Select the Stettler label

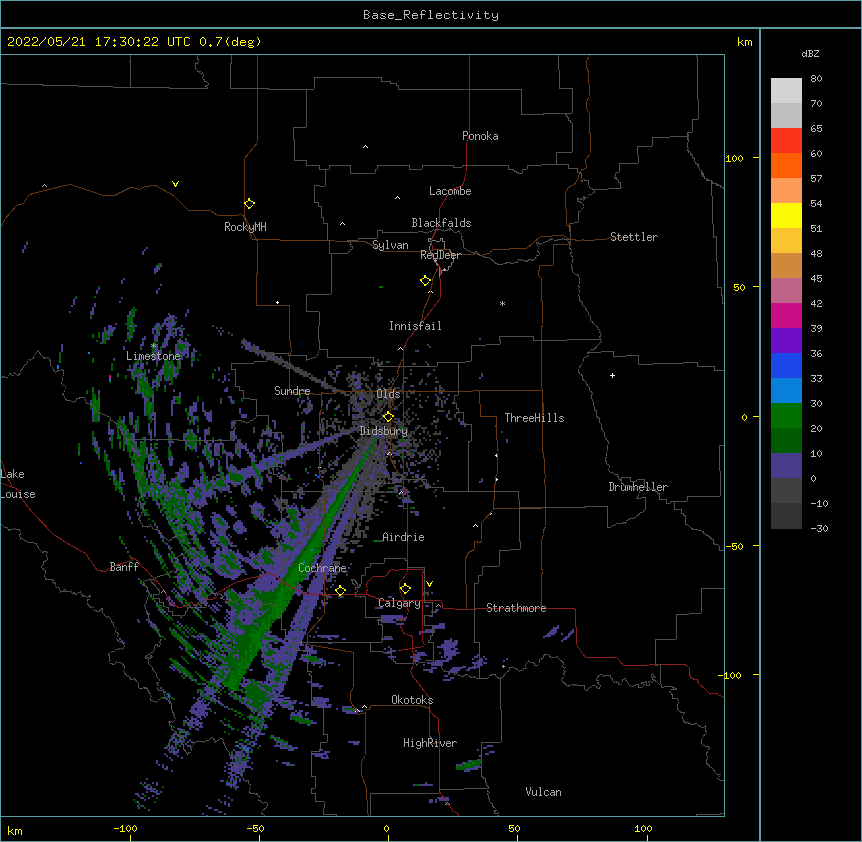[x=633, y=237]
